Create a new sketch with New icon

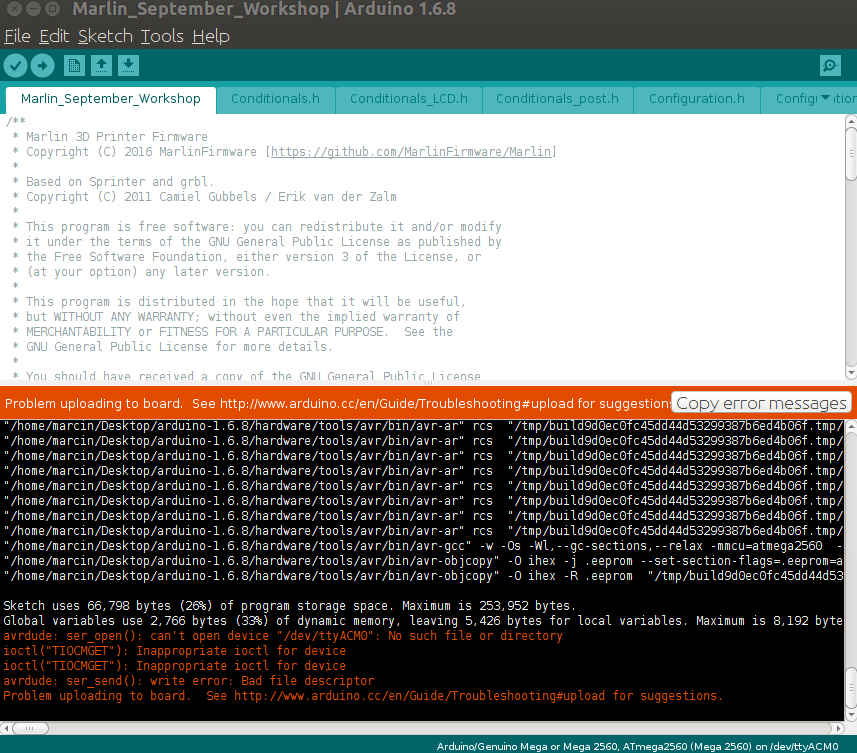pyautogui.click(x=74, y=66)
